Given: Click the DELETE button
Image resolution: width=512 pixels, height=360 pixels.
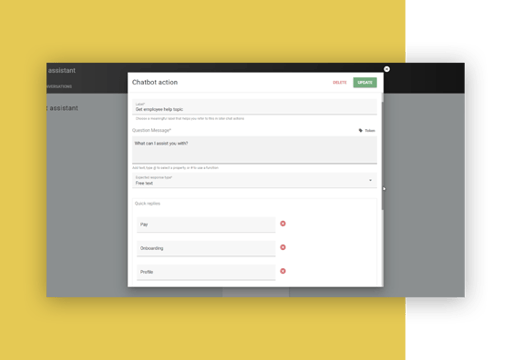Looking at the screenshot, I should pos(340,82).
